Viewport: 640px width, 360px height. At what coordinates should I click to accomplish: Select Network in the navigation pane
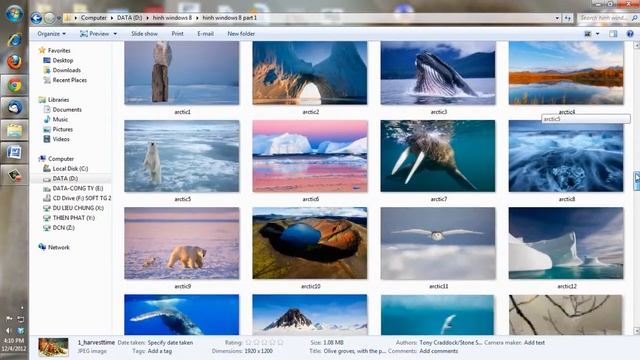(58, 247)
